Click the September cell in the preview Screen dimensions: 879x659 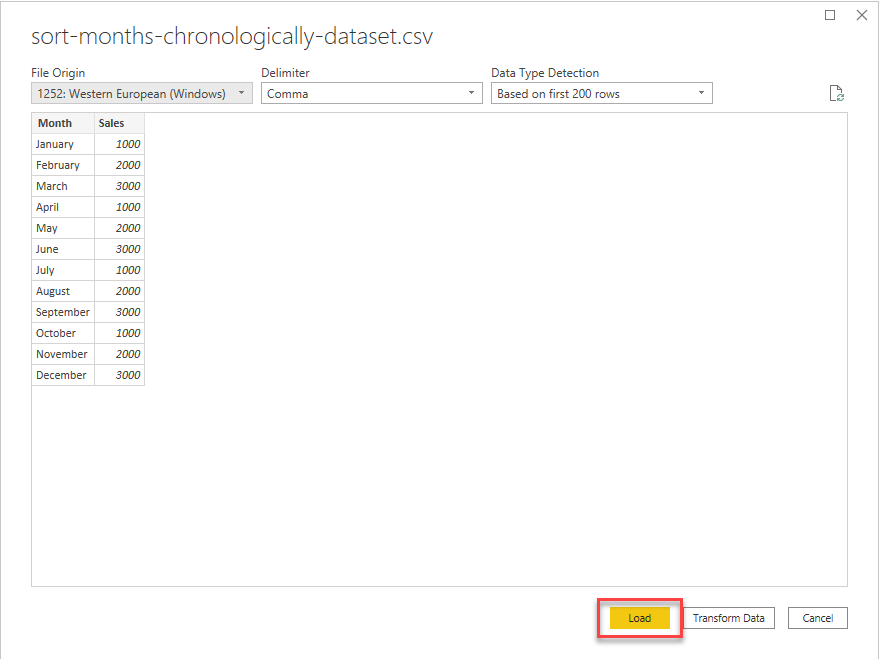tap(62, 312)
